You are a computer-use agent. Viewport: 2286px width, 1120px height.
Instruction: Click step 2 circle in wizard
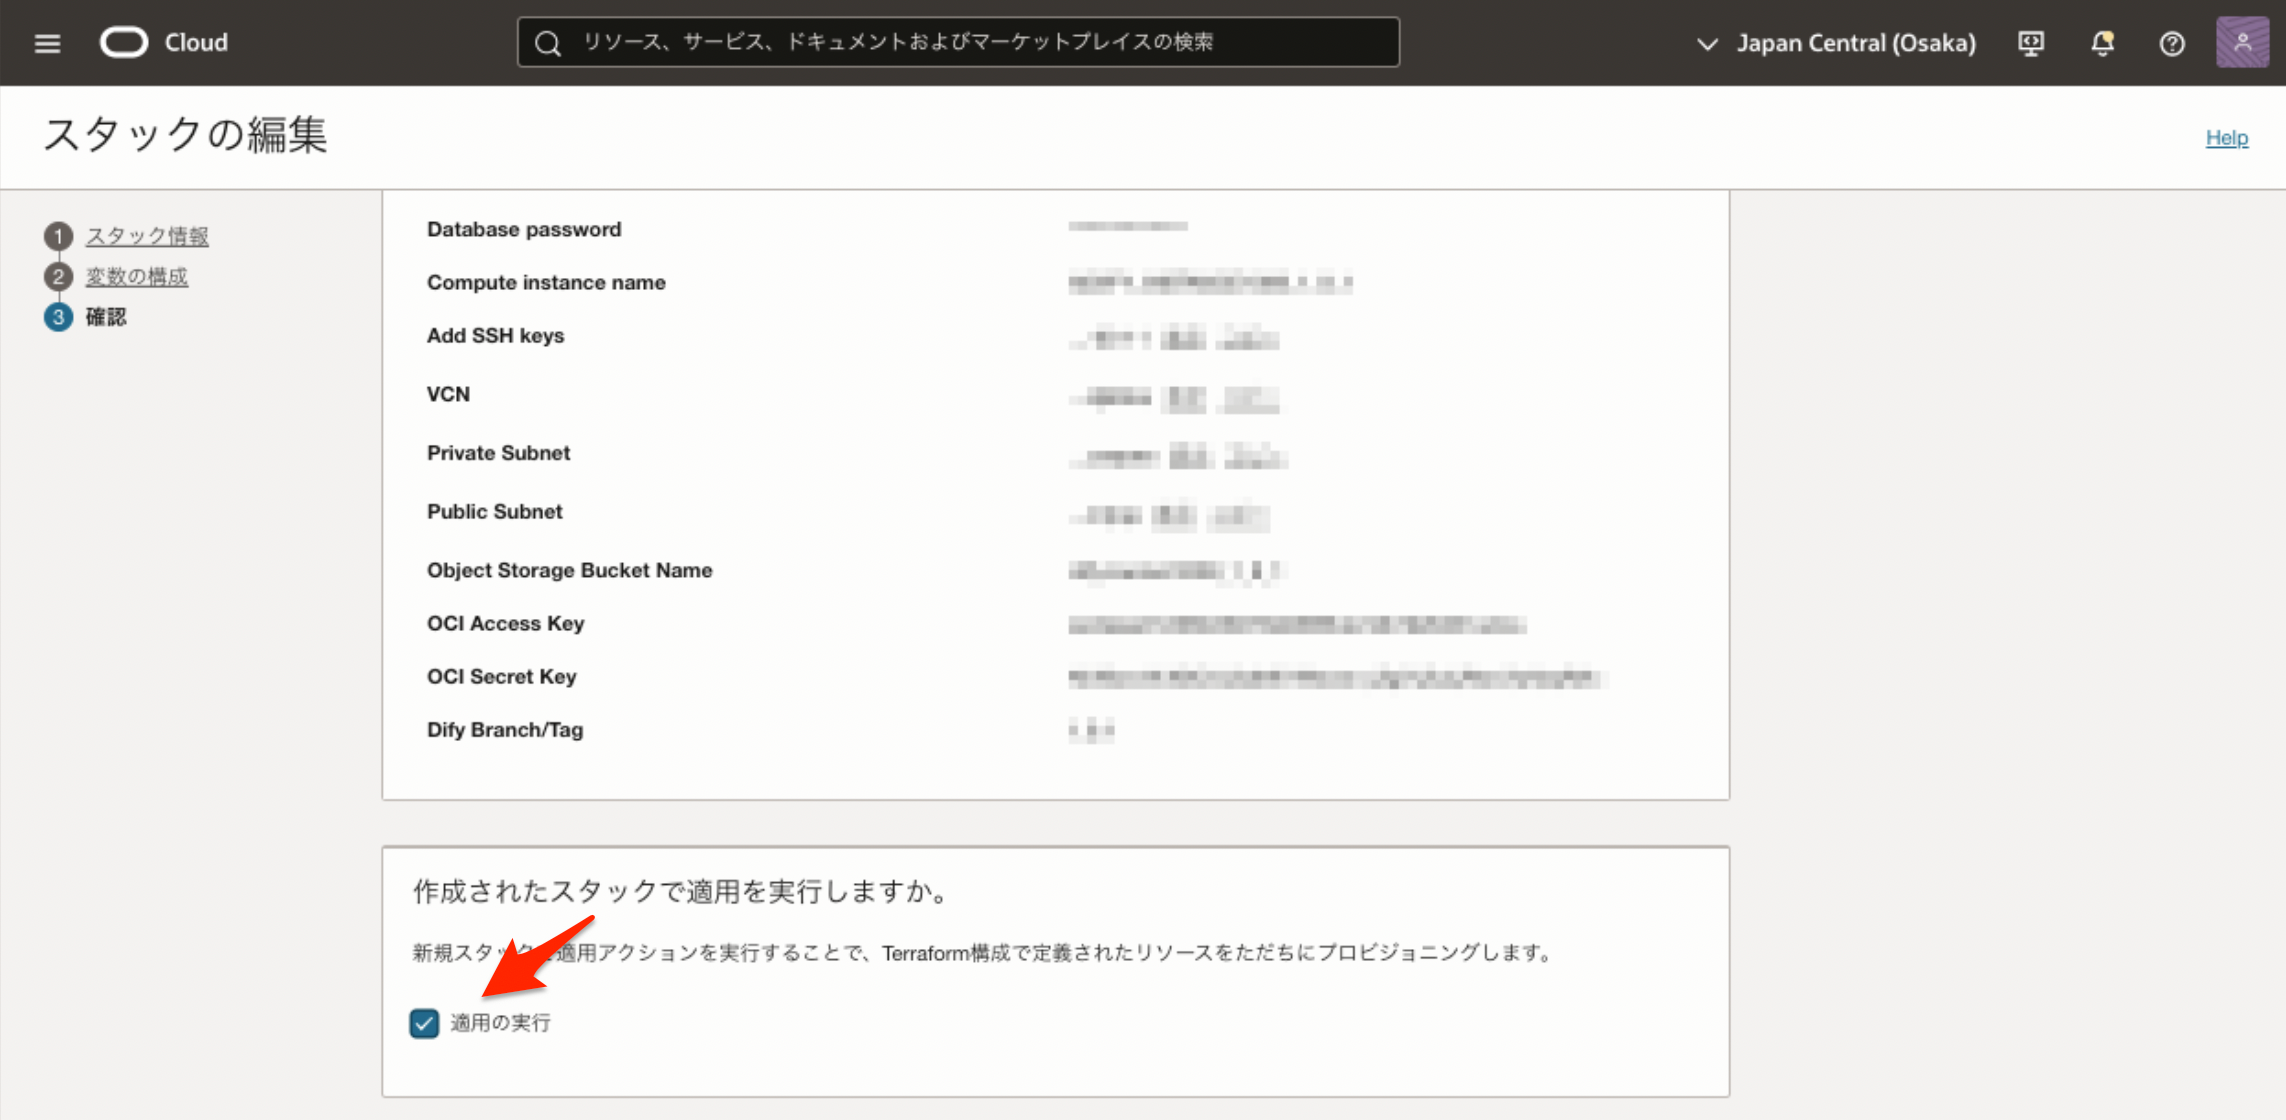click(x=58, y=277)
